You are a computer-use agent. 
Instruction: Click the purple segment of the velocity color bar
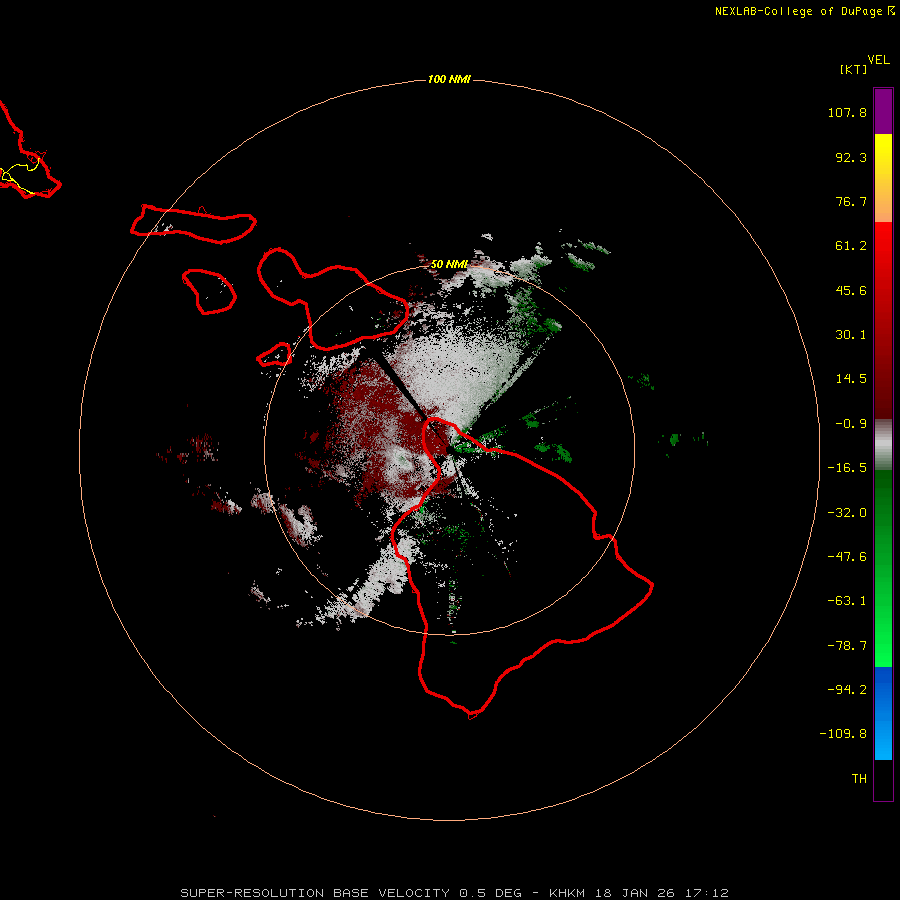pyautogui.click(x=883, y=111)
